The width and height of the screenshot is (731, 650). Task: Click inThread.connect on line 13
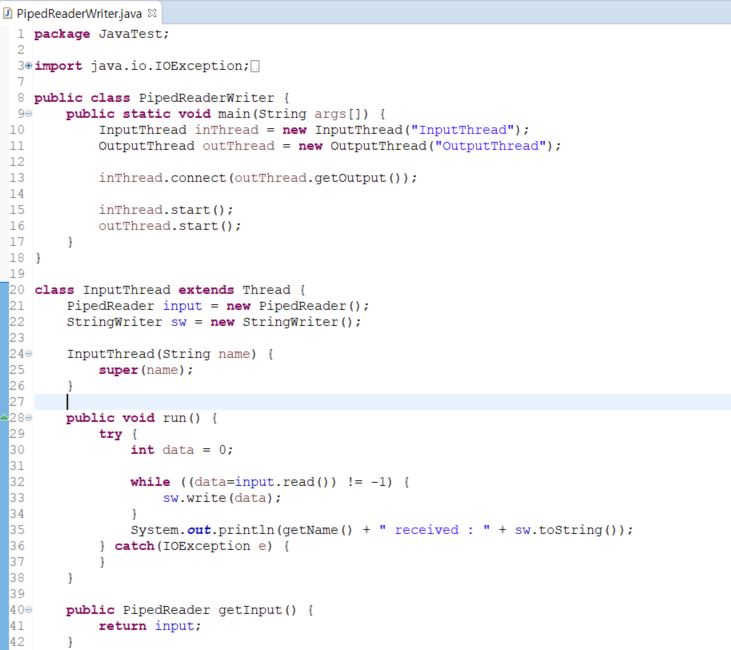point(162,178)
